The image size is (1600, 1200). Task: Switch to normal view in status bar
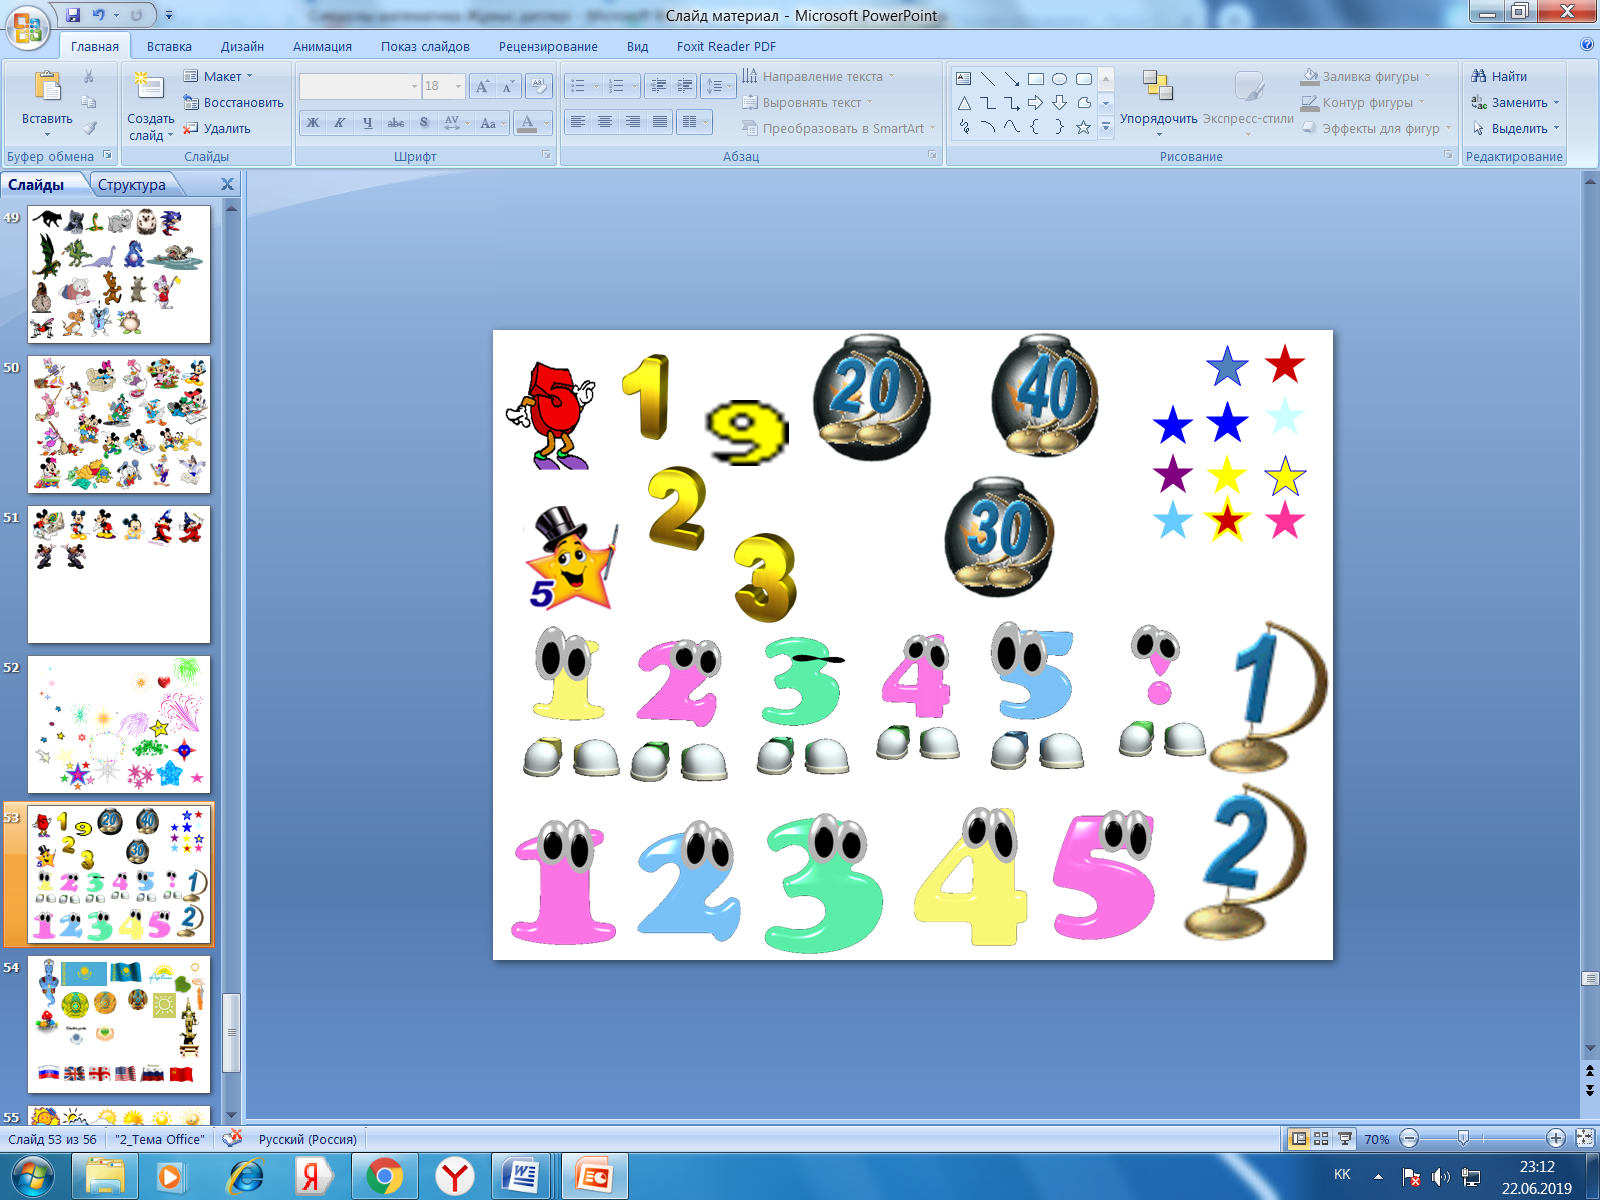tap(1298, 1139)
